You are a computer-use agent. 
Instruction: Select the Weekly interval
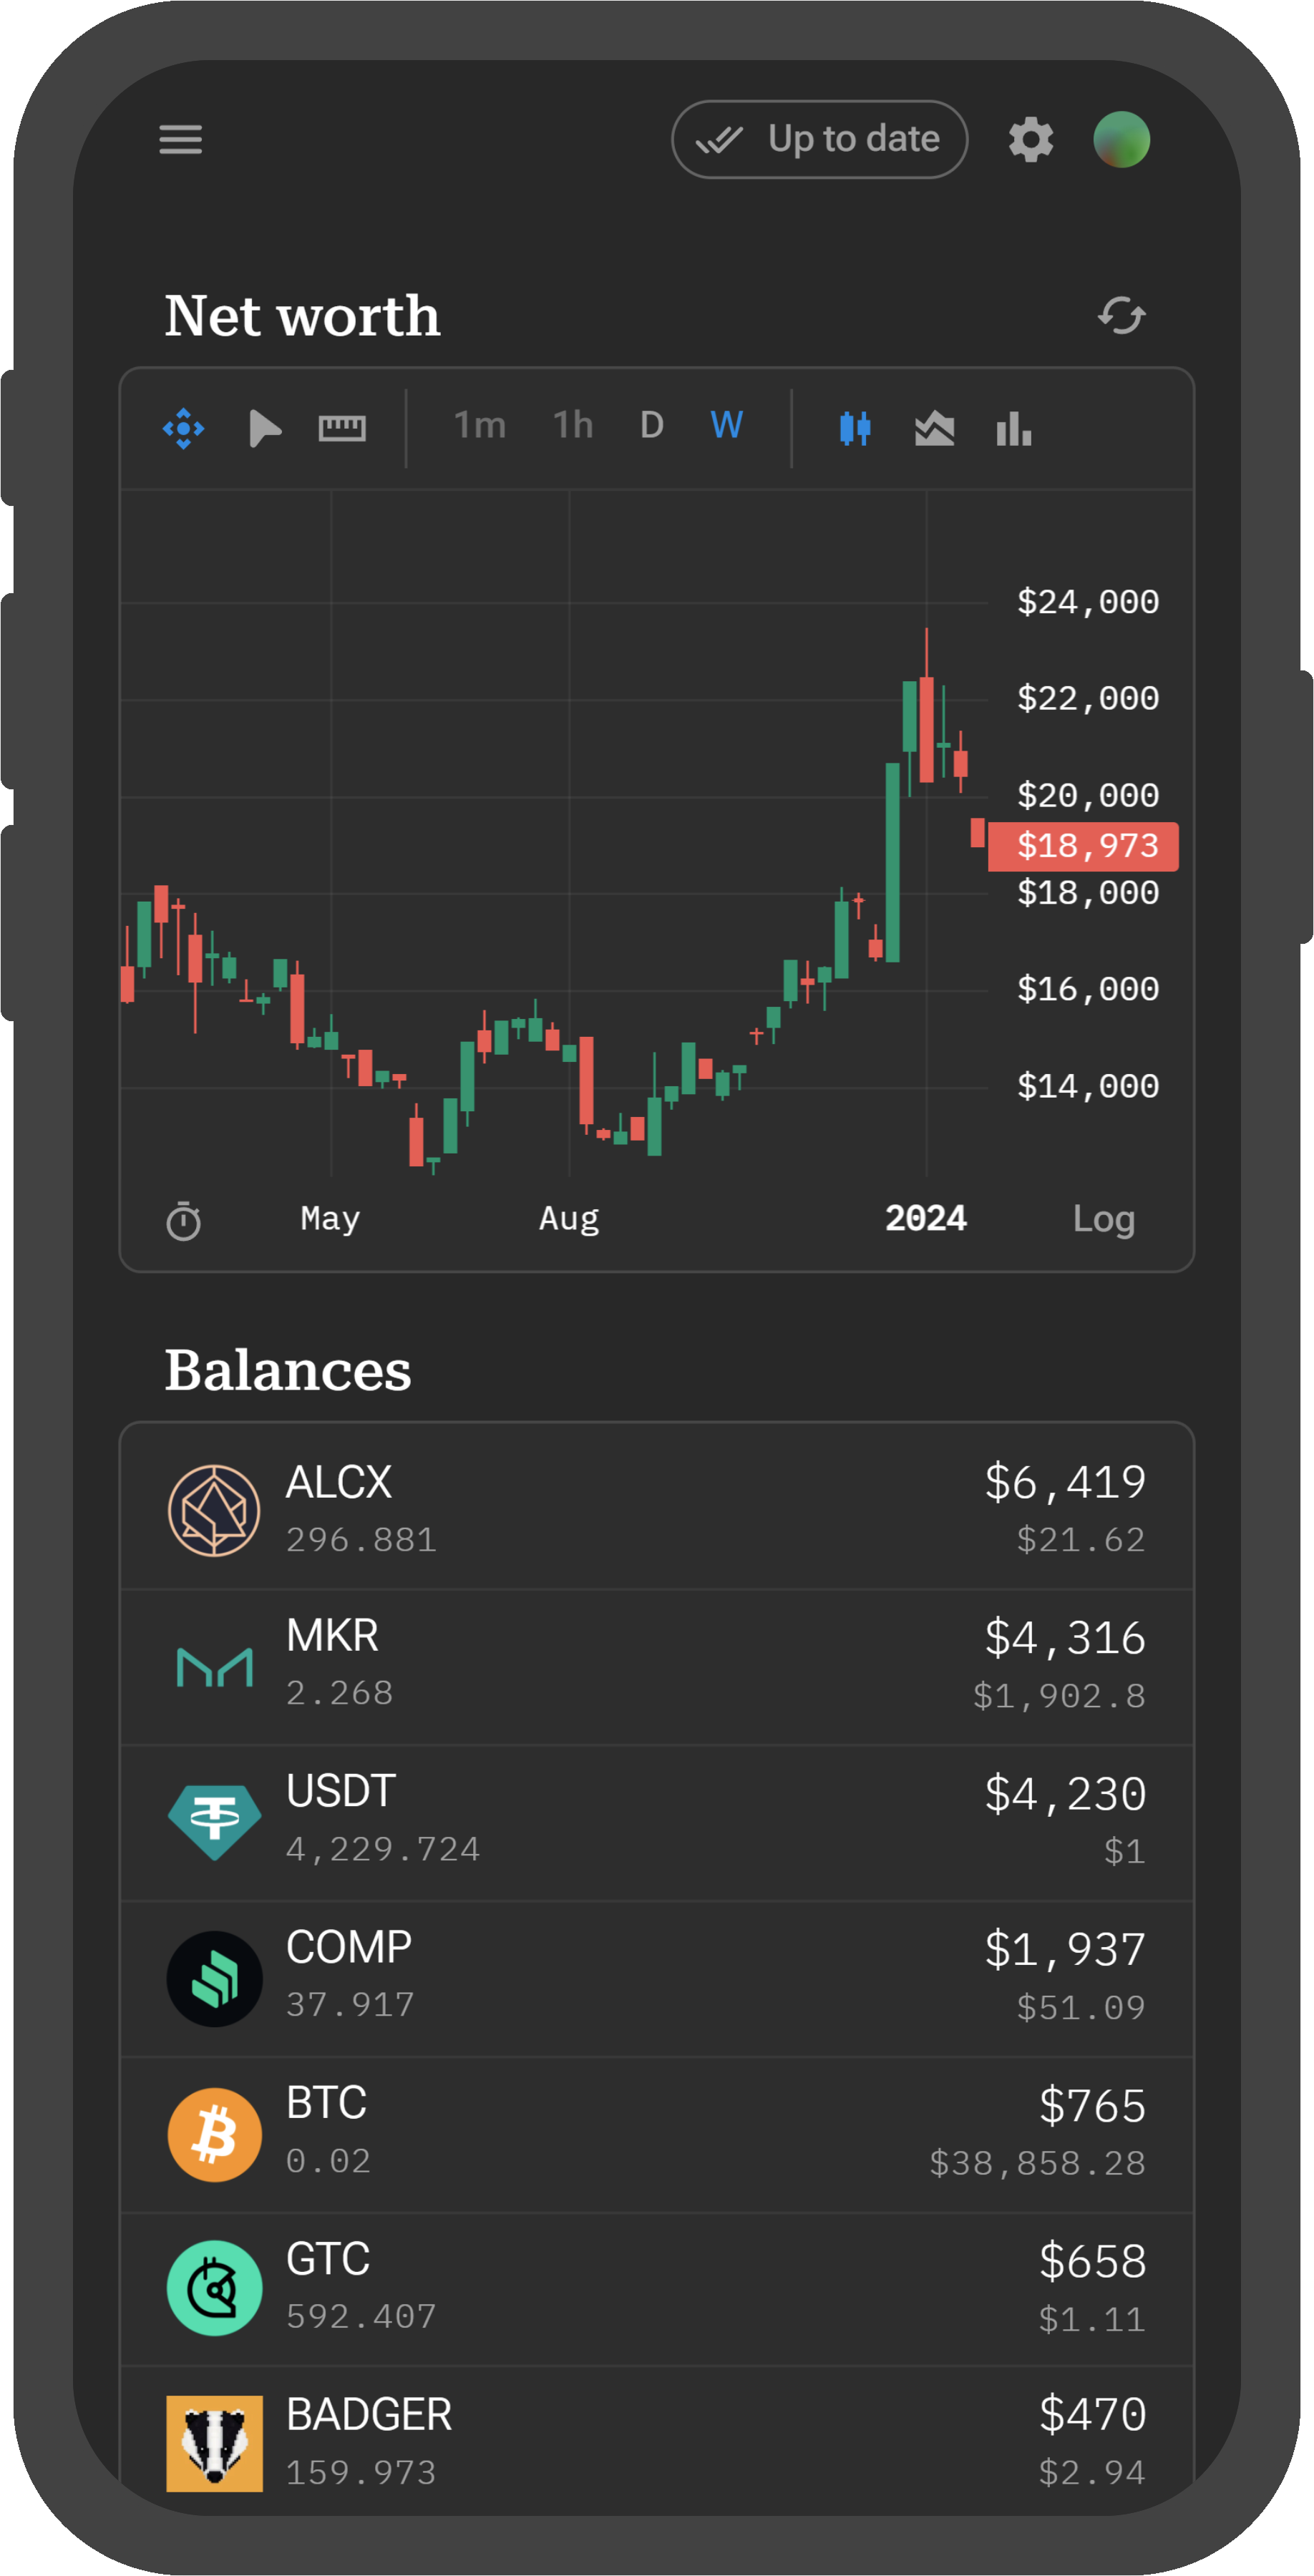click(727, 426)
